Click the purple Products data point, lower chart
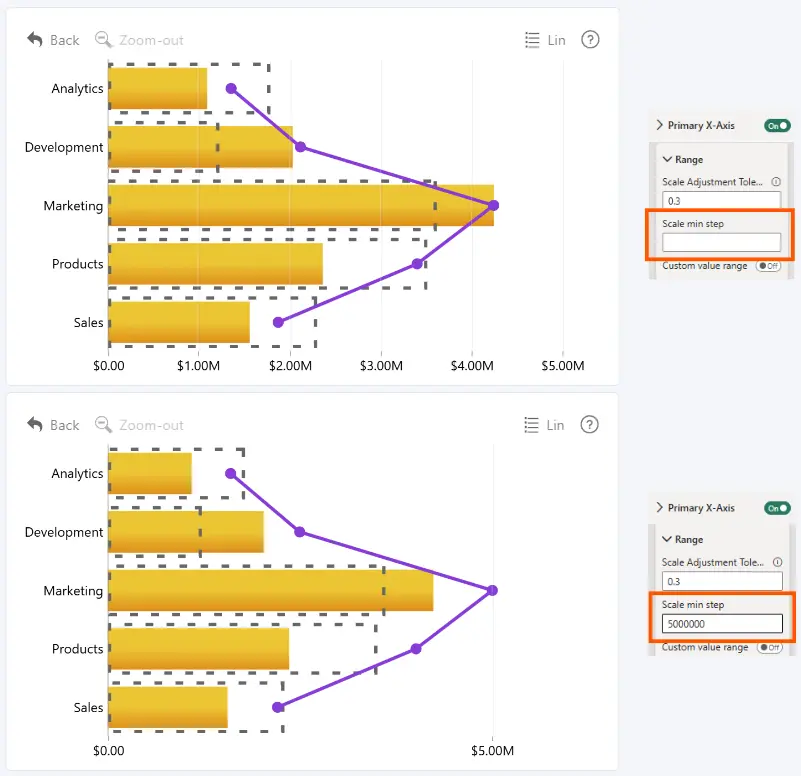Image resolution: width=801 pixels, height=776 pixels. tap(416, 649)
